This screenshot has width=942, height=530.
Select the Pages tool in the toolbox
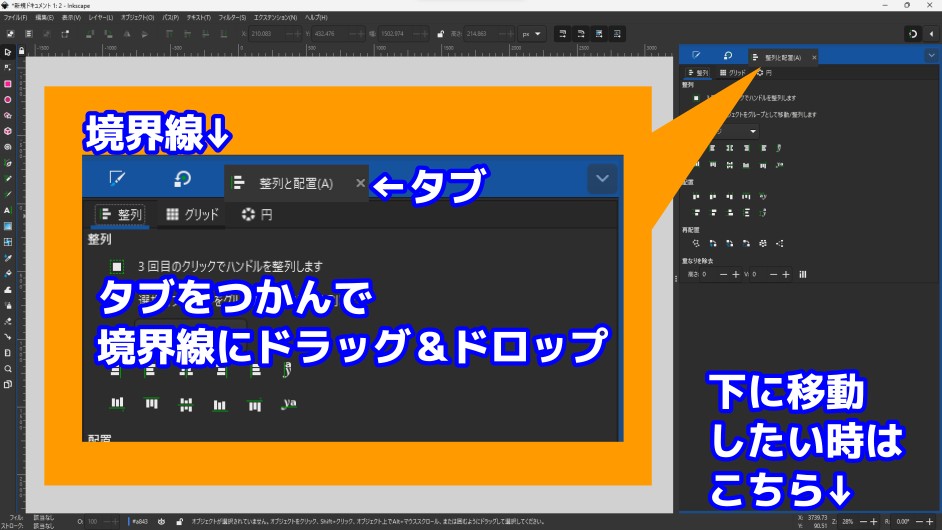point(8,385)
